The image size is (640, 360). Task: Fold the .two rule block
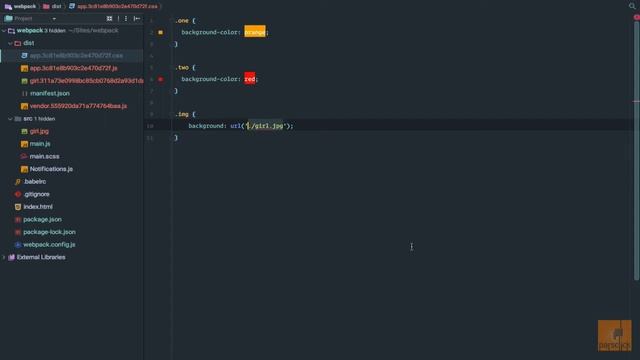(x=171, y=67)
